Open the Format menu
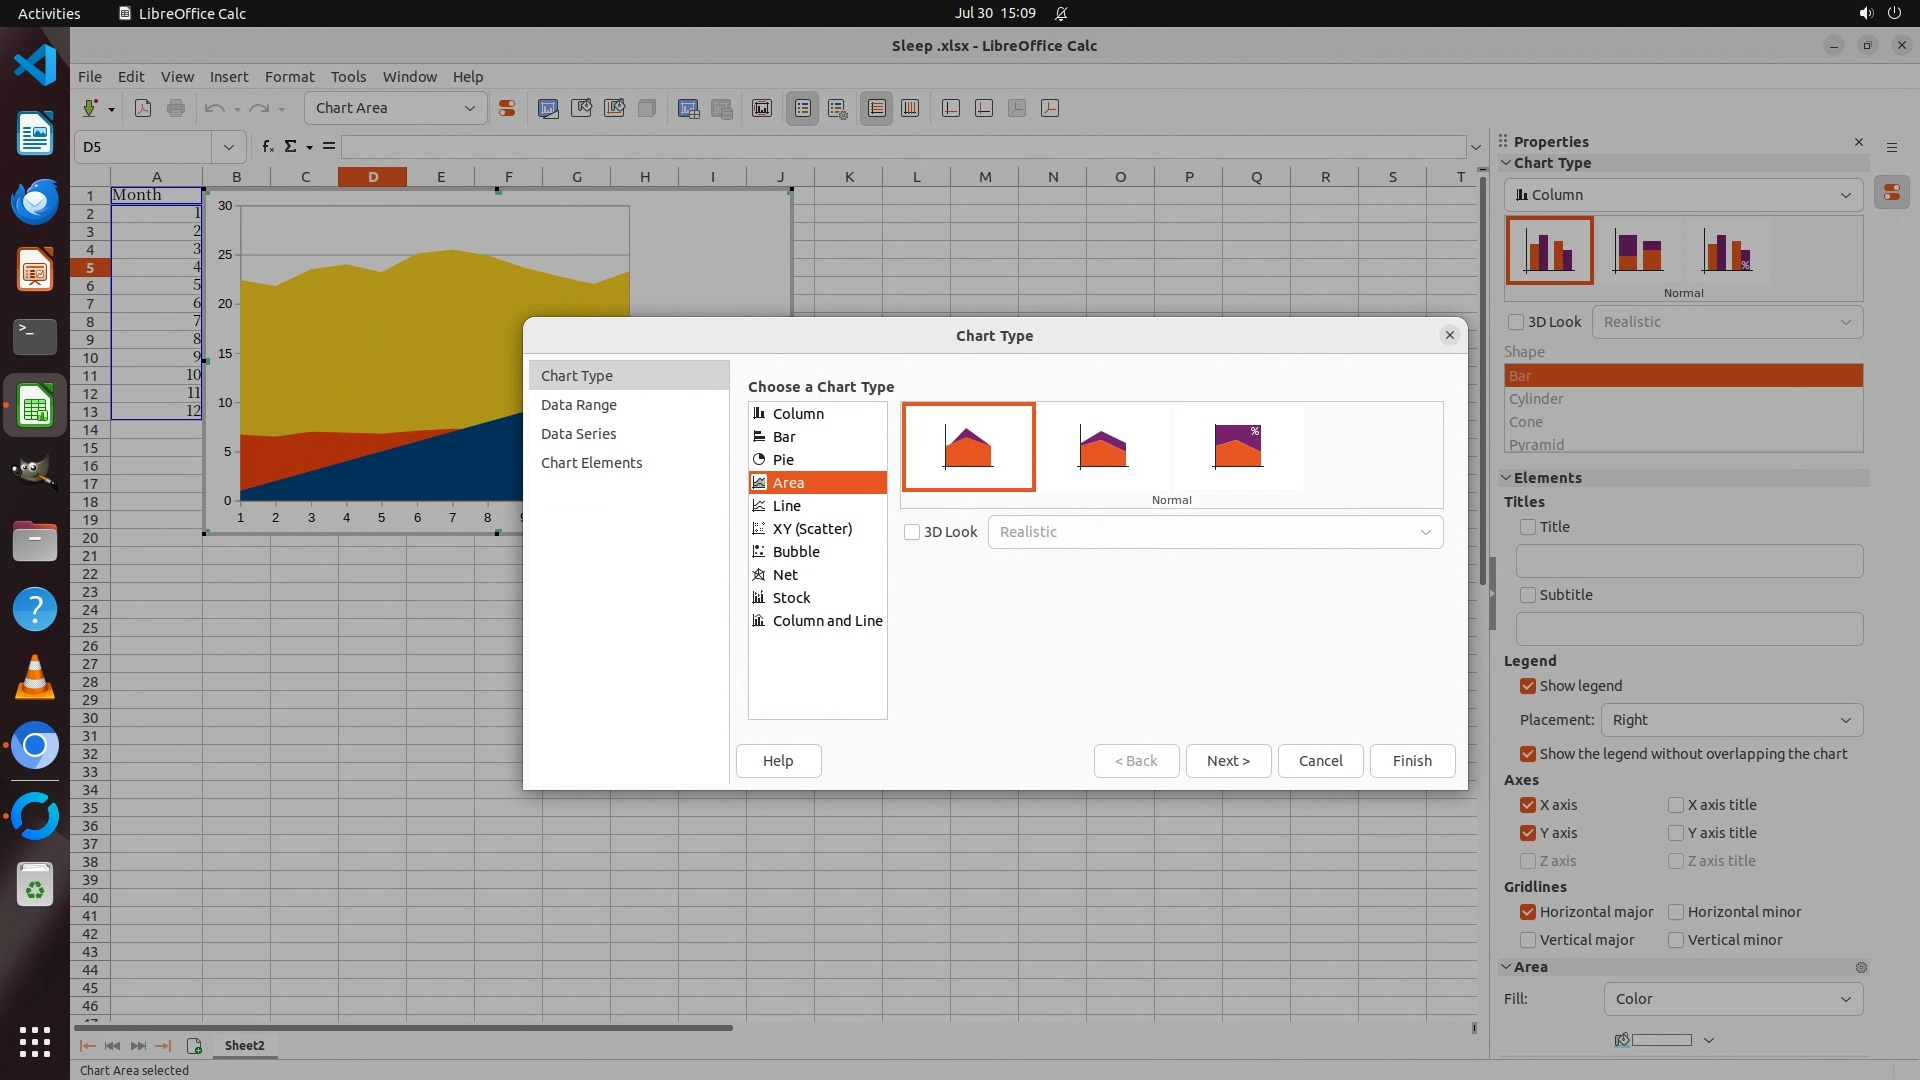The width and height of the screenshot is (1920, 1080). (289, 77)
